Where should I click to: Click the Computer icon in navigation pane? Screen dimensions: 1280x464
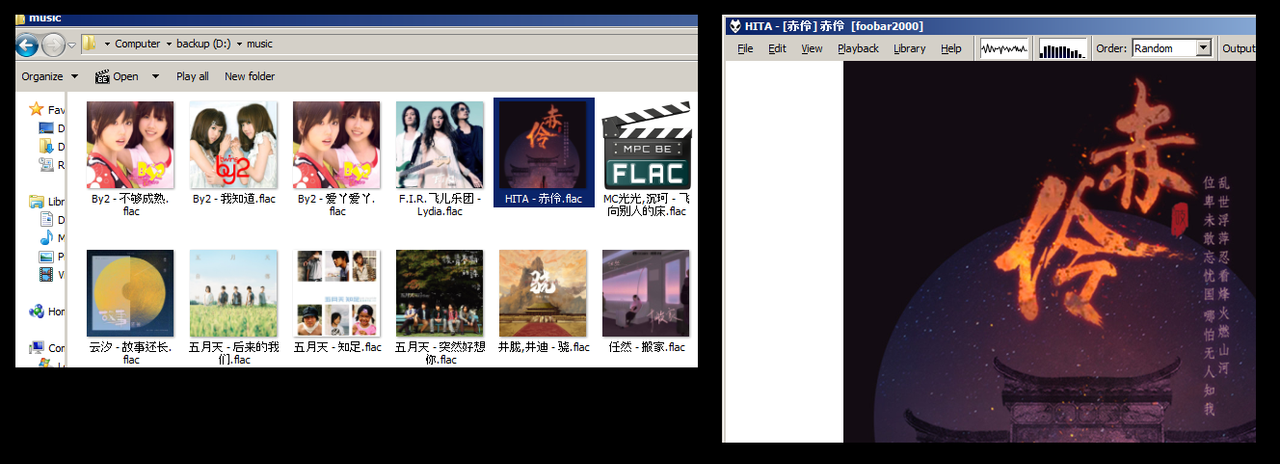pyautogui.click(x=36, y=348)
